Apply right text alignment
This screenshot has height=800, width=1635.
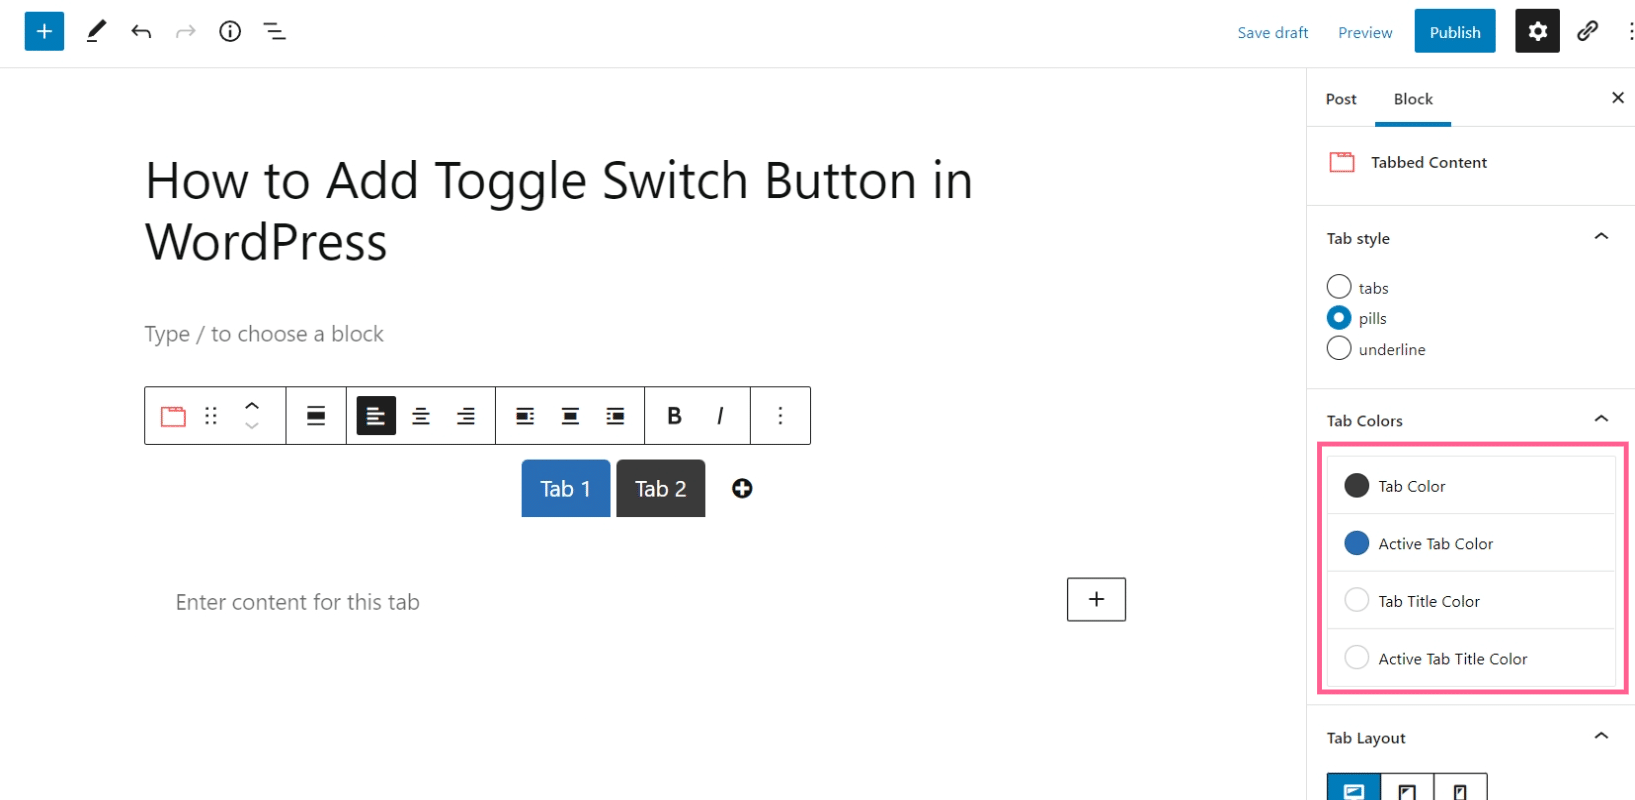[465, 415]
